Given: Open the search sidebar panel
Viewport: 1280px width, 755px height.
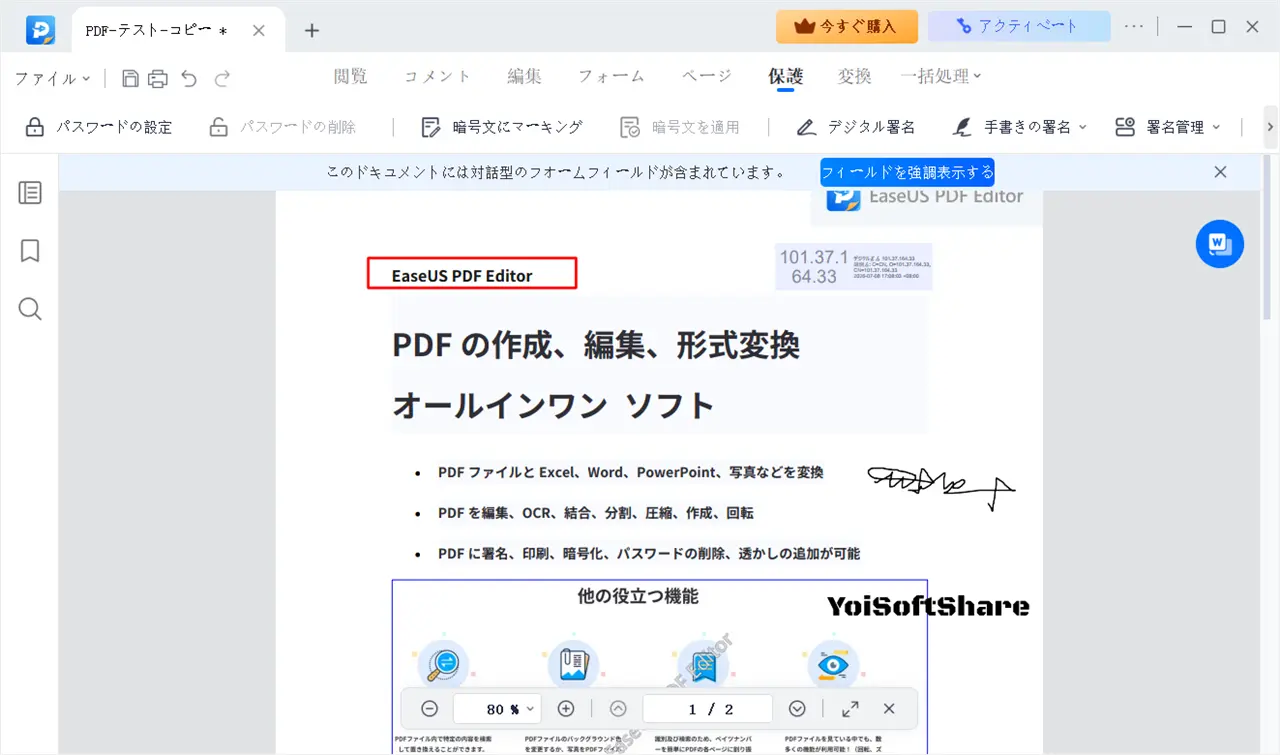Looking at the screenshot, I should [x=30, y=309].
